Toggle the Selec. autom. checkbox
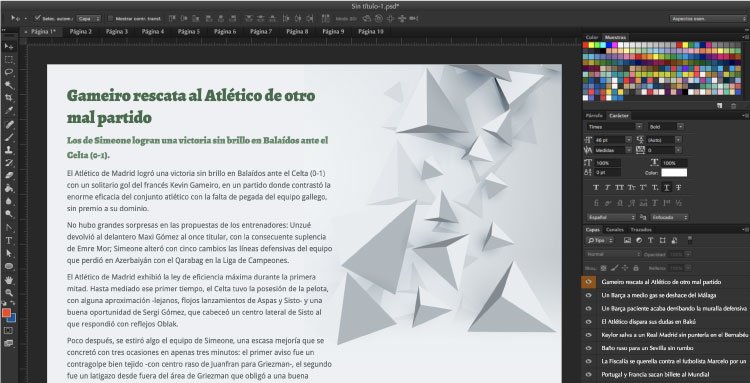Viewport: 750px width, 383px height. (x=37, y=18)
